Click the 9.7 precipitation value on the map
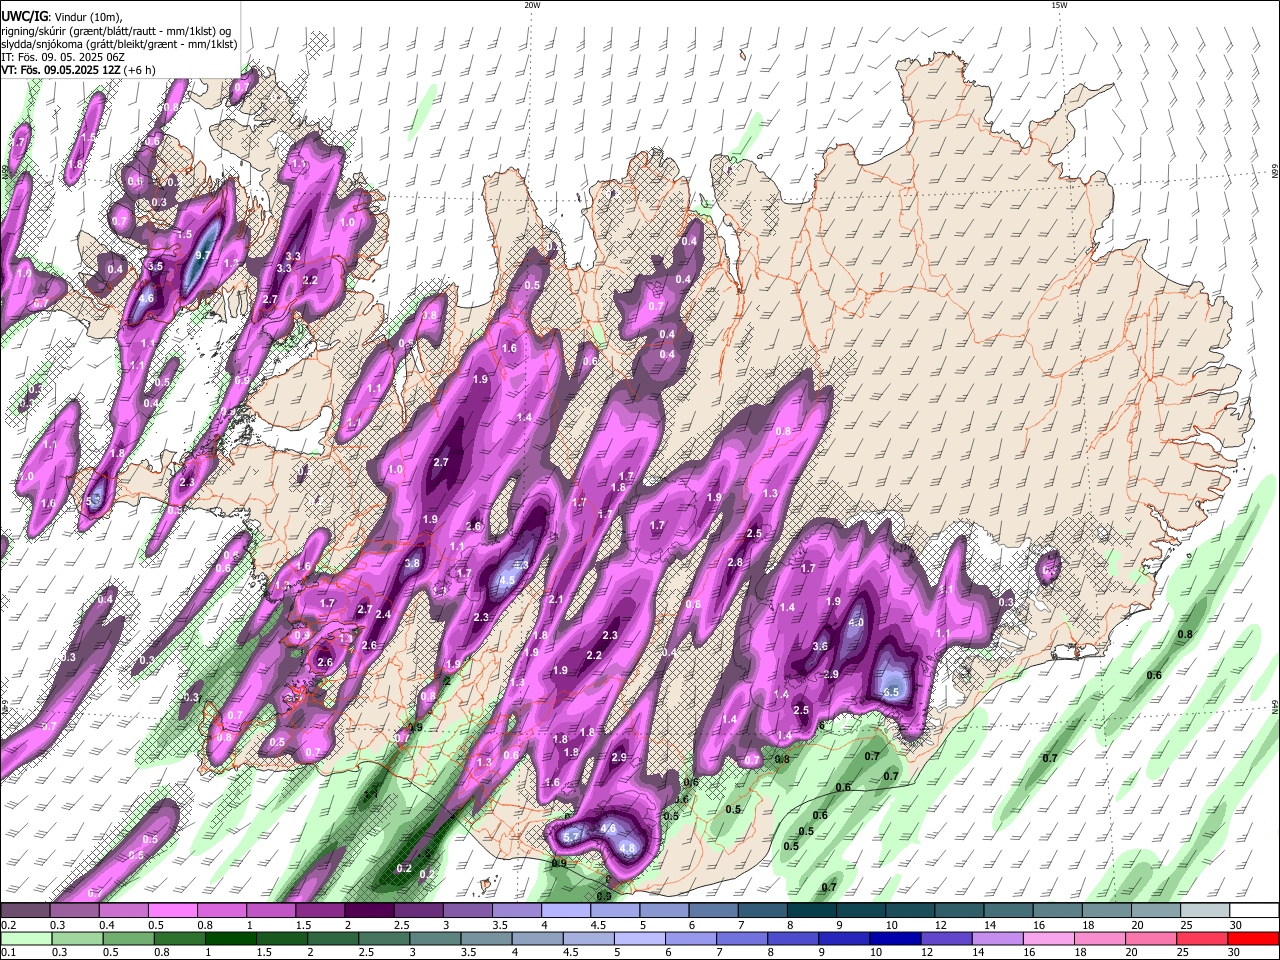1280x960 pixels. 201,256
